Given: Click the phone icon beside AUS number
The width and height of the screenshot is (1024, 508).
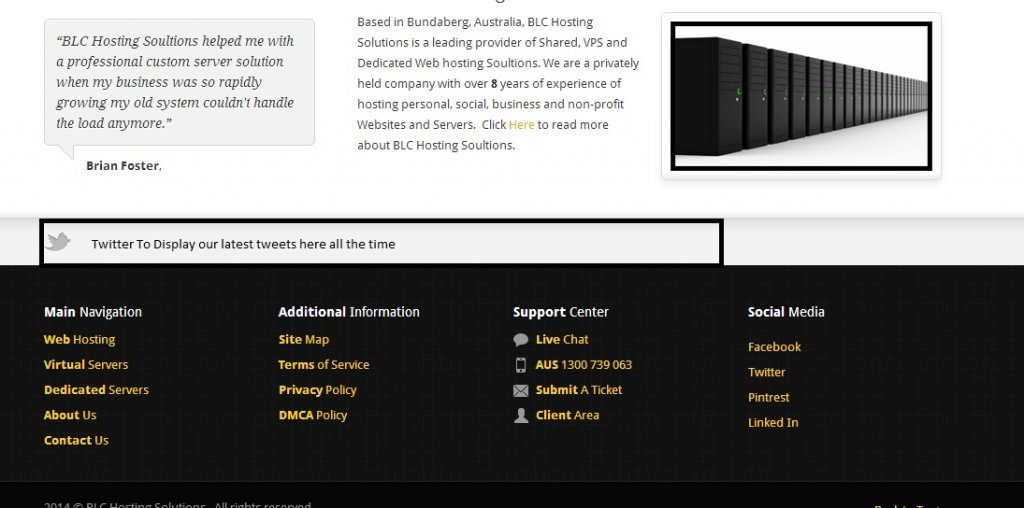Looking at the screenshot, I should tap(520, 365).
